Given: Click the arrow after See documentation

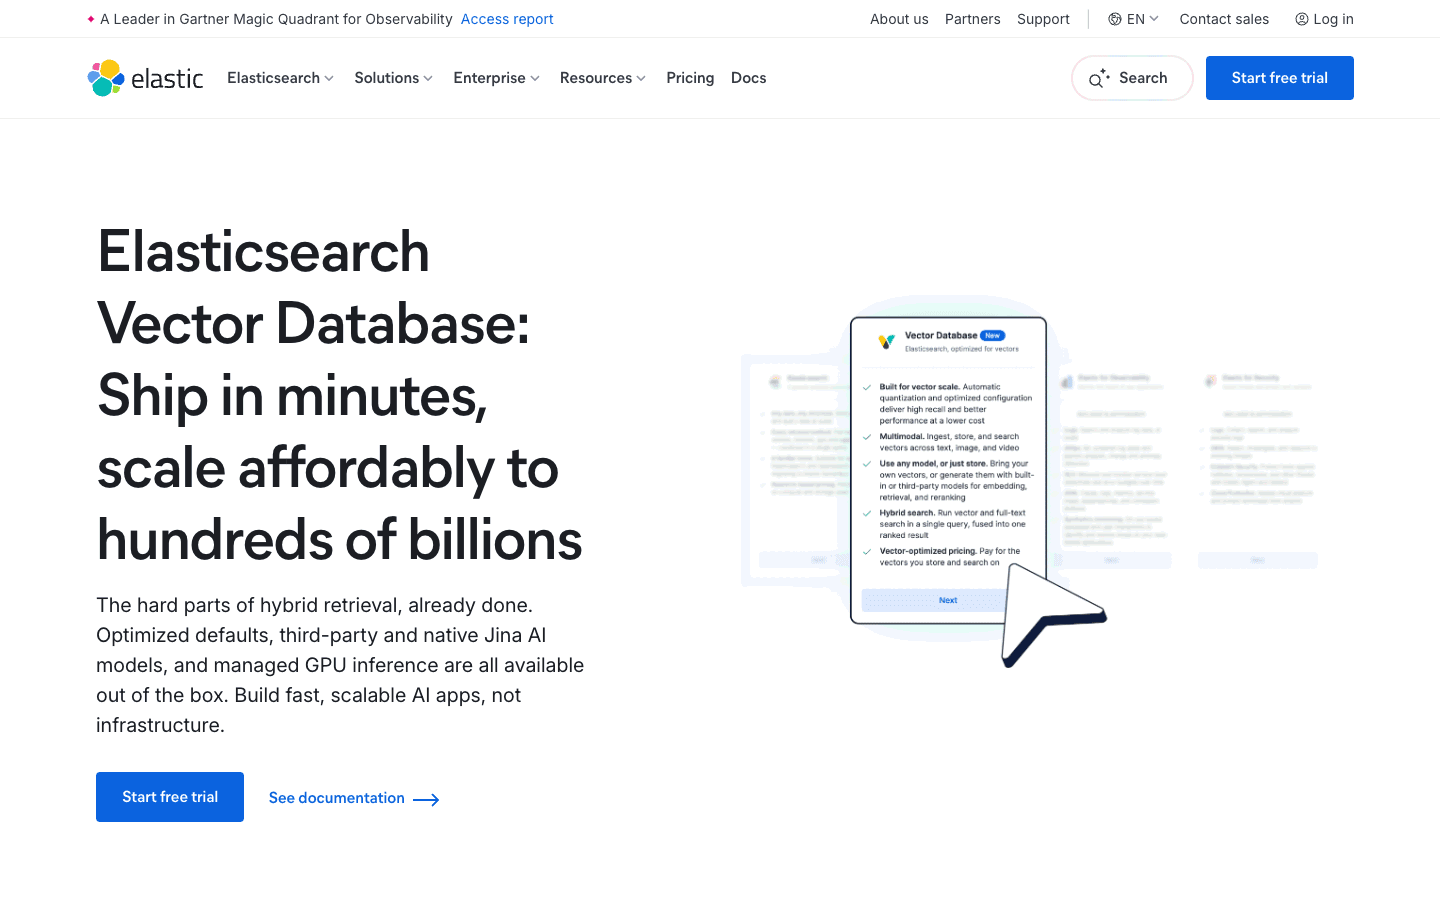Looking at the screenshot, I should (426, 799).
